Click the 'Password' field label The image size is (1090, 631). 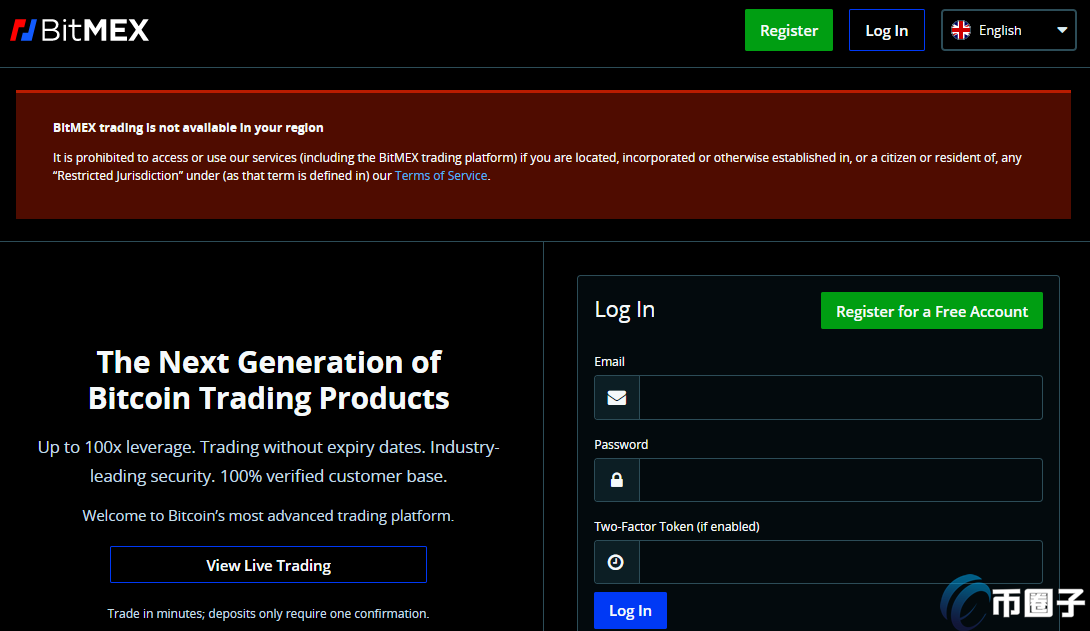coord(621,445)
